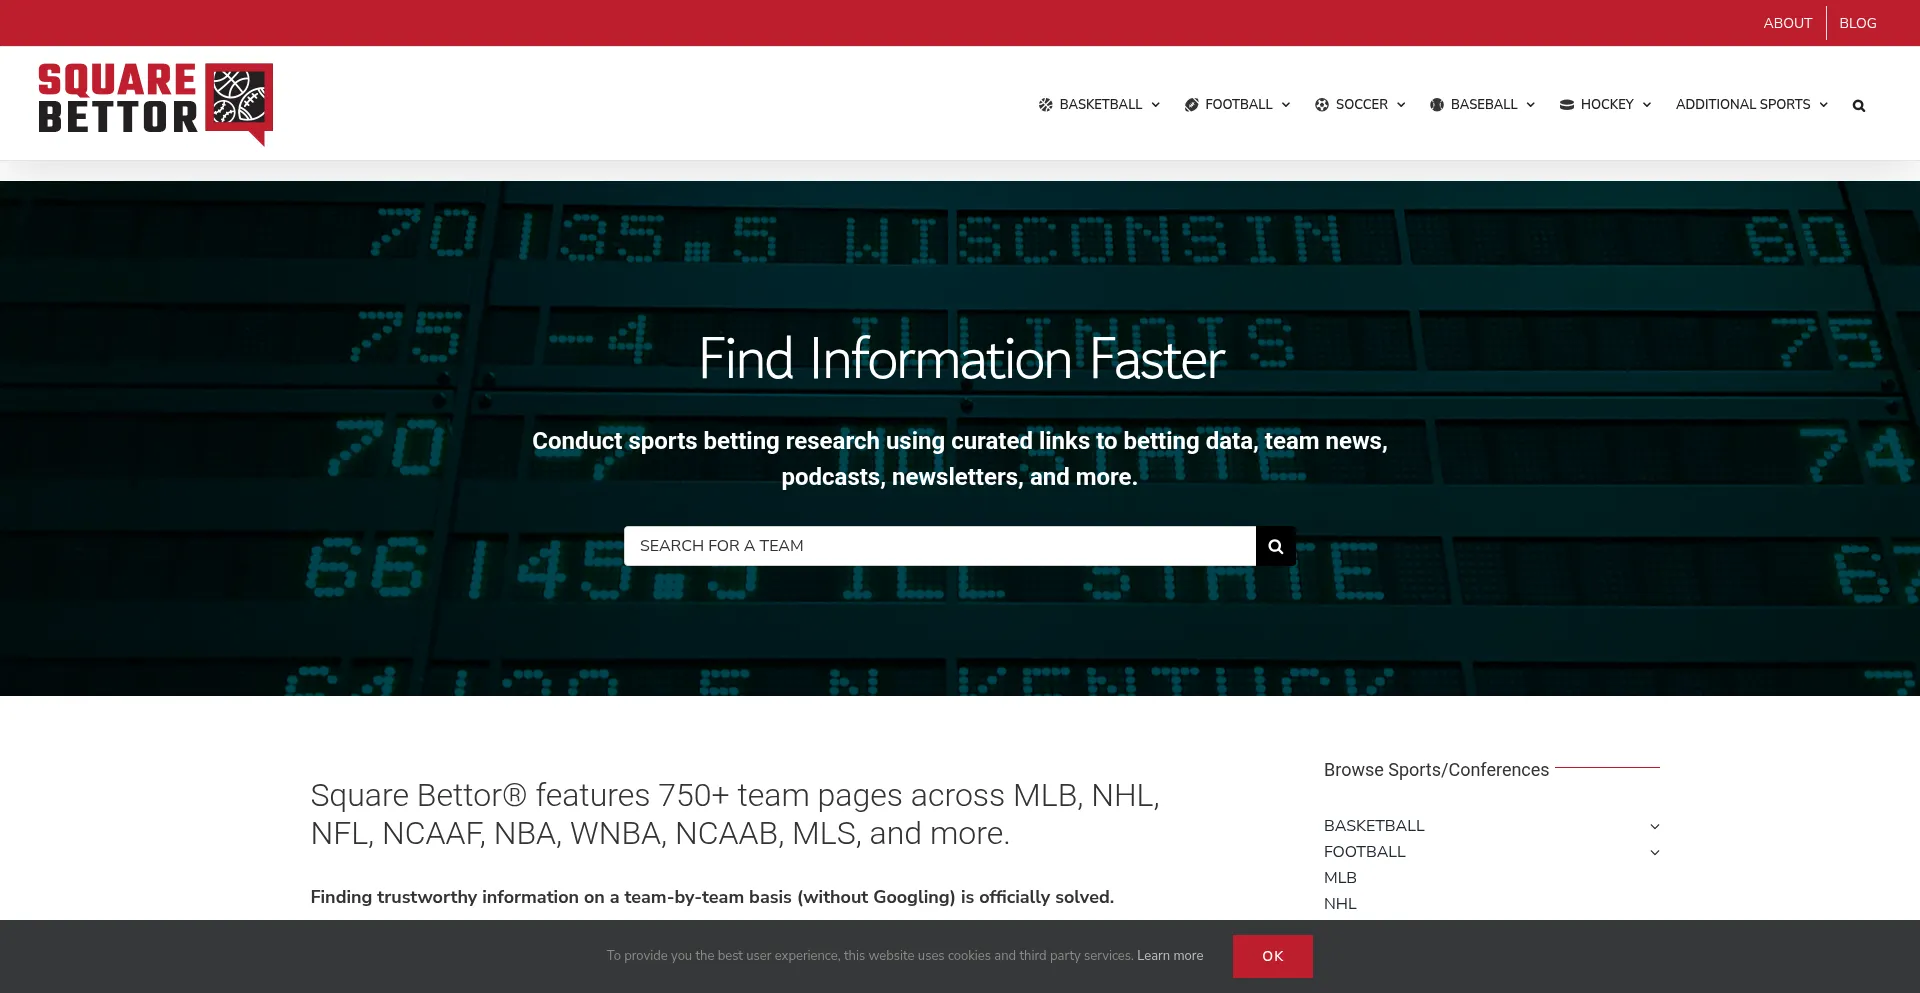Follow the Learn more cookie link
This screenshot has height=993, width=1920.
point(1169,956)
